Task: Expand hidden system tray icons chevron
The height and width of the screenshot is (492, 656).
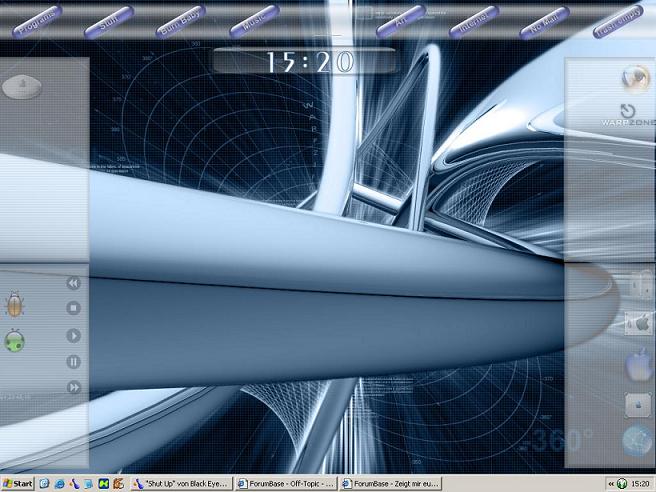Action: pos(611,484)
